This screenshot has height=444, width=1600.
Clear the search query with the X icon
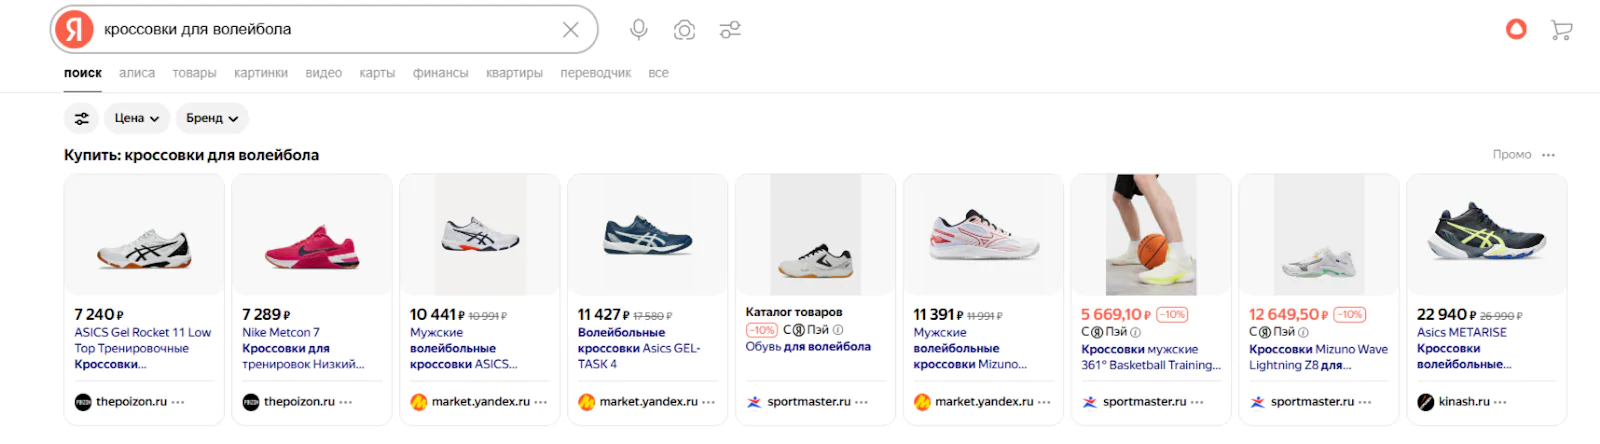(x=571, y=30)
